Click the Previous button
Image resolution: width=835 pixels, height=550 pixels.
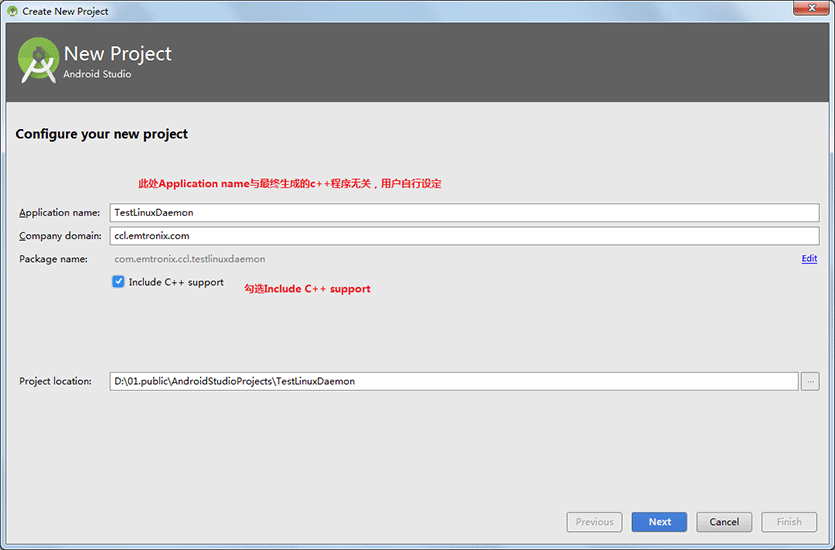click(x=594, y=522)
